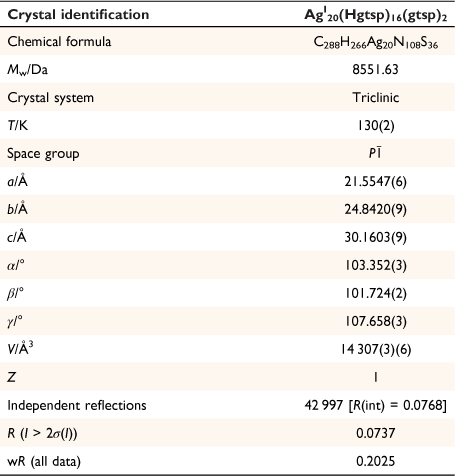Image resolution: width=455 pixels, height=476 pixels.
Task: Click the chemical formula C288H266Ag20N108S36
Action: point(375,42)
